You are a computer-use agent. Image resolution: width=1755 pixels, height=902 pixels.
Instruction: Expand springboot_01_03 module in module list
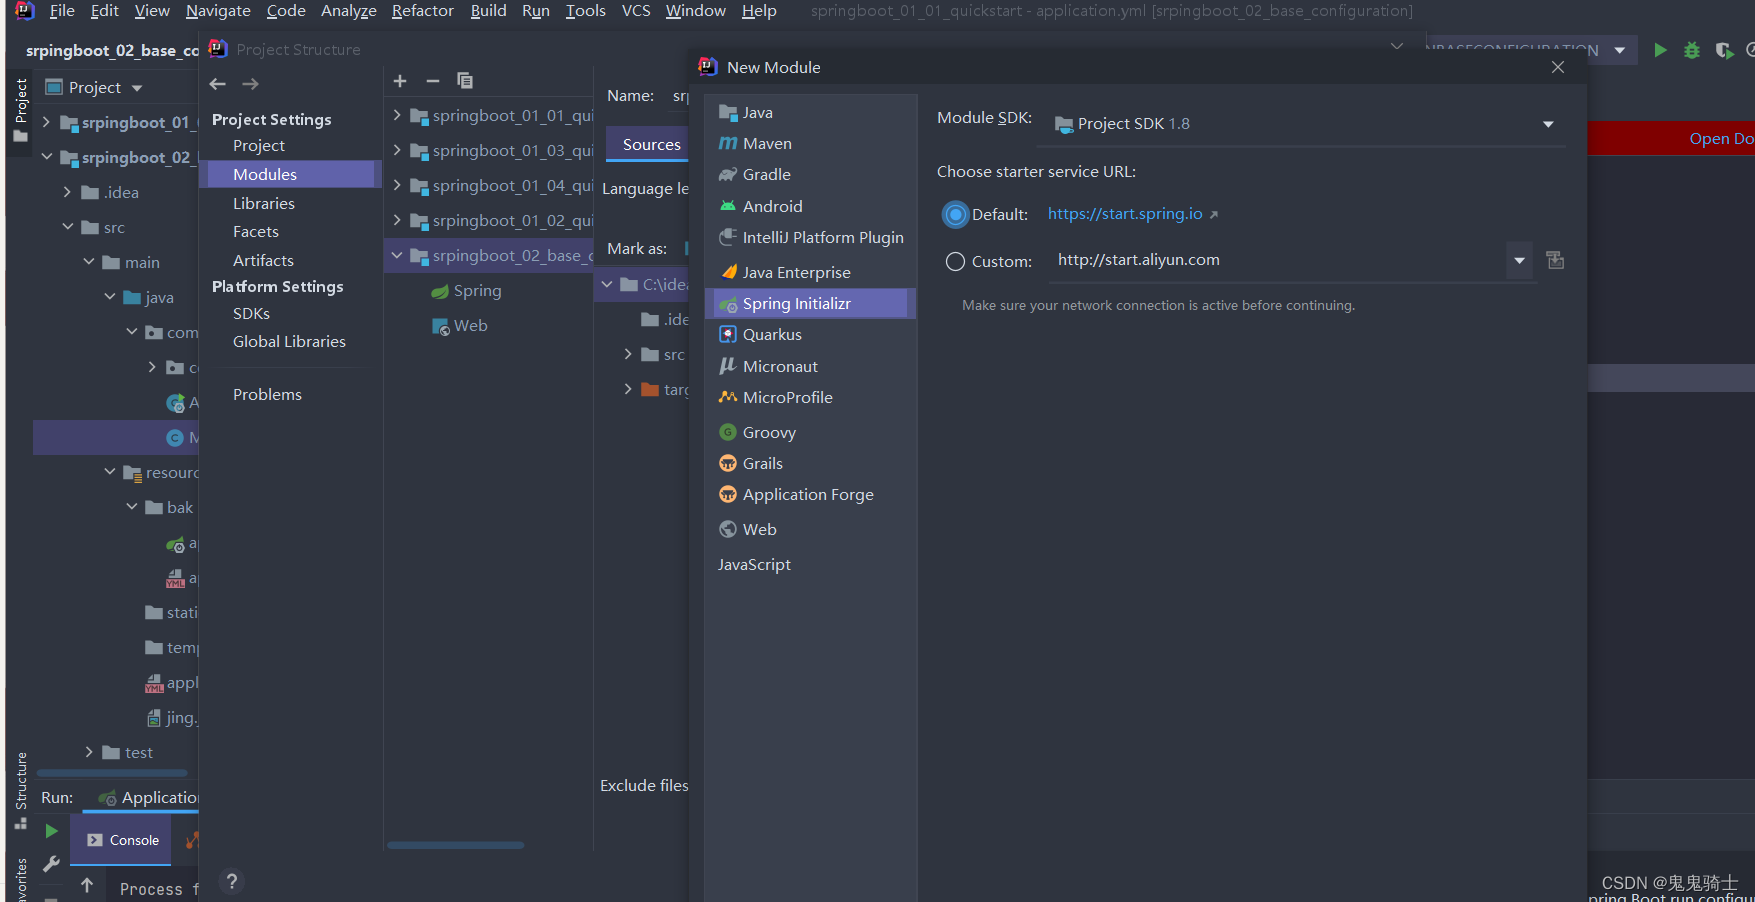[397, 150]
